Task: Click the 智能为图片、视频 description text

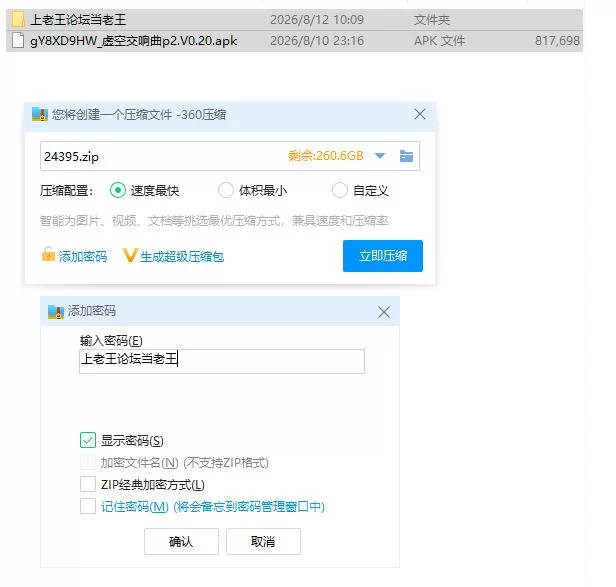Action: coord(214,221)
